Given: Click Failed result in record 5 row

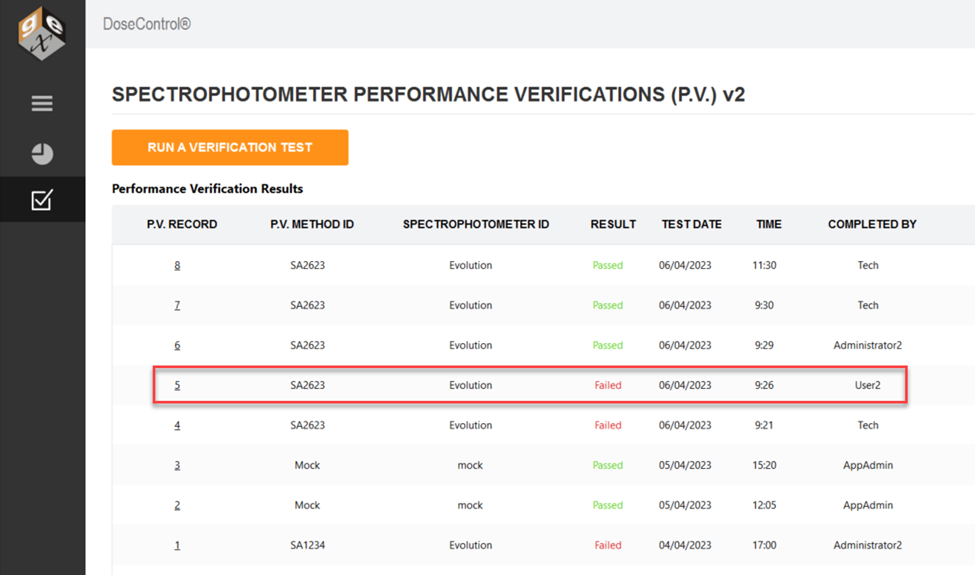Looking at the screenshot, I should click(608, 385).
